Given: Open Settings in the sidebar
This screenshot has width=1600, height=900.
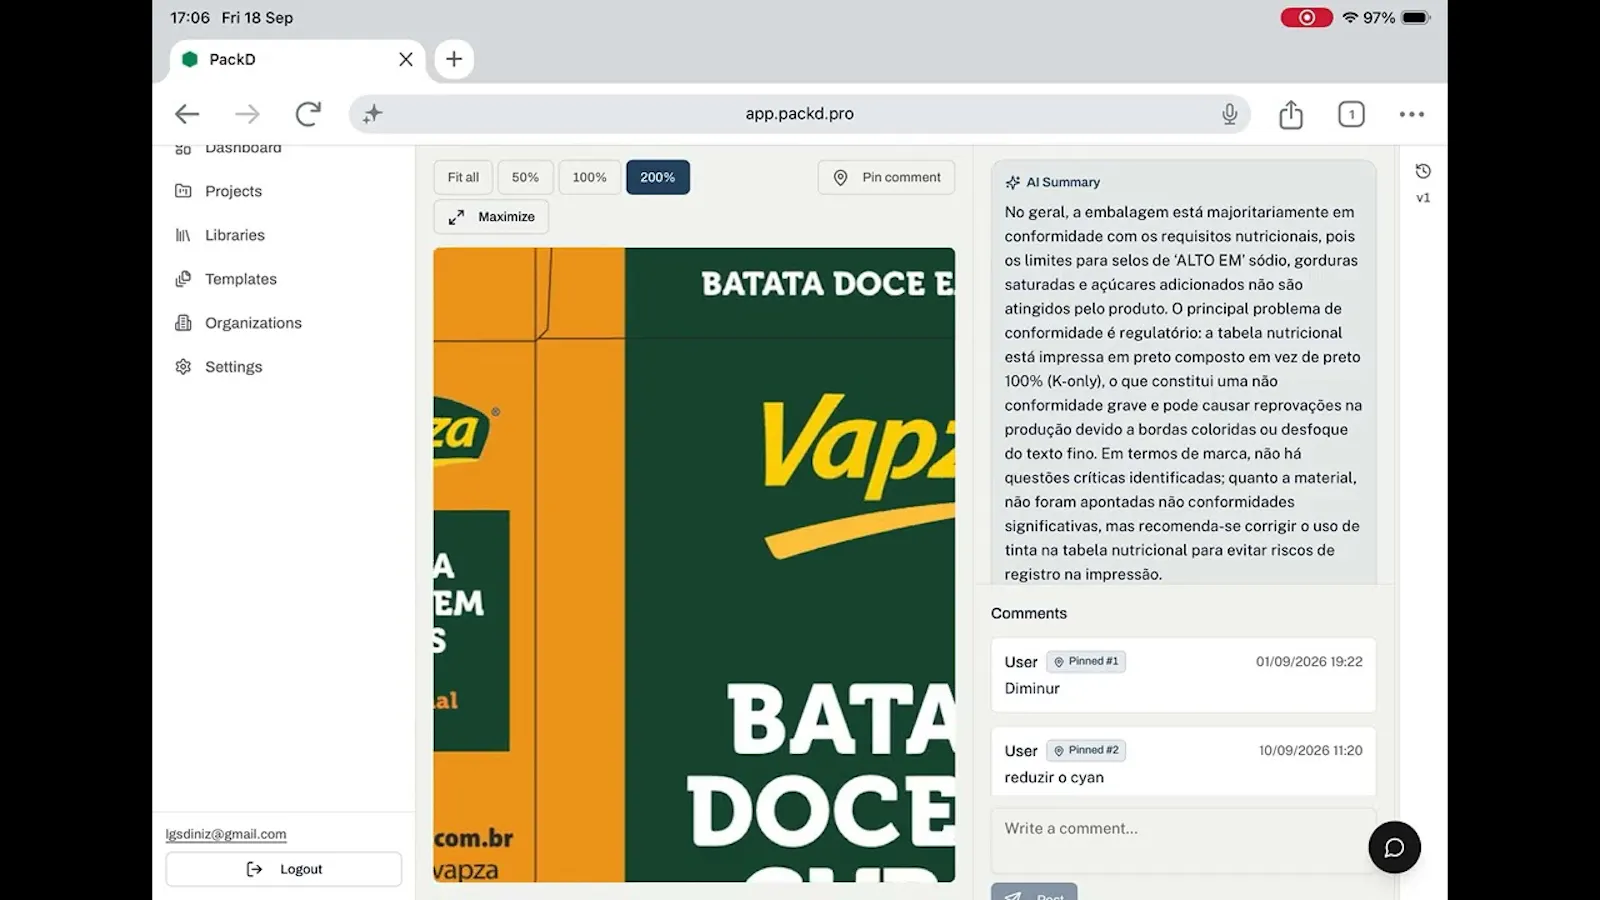Looking at the screenshot, I should pos(233,367).
